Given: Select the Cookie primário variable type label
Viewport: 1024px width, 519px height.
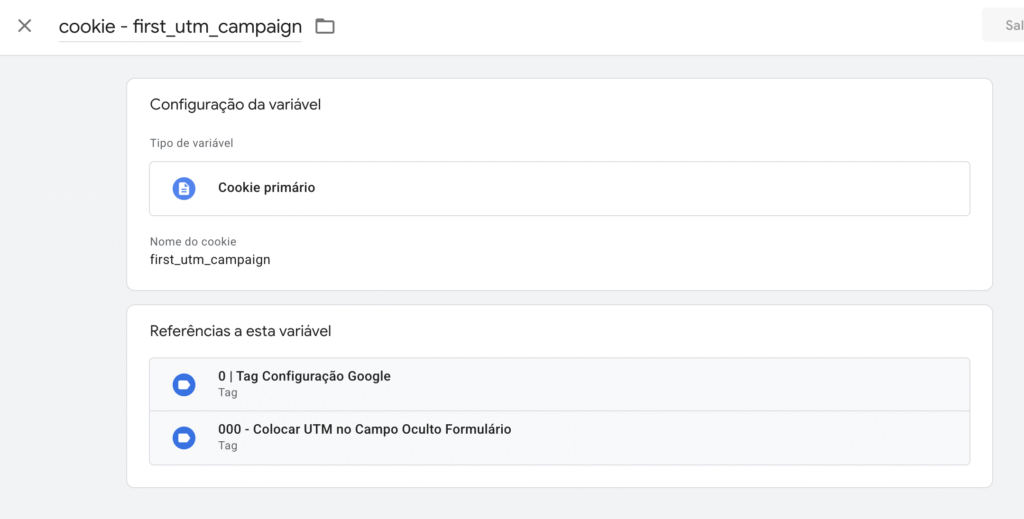Looking at the screenshot, I should pos(266,187).
